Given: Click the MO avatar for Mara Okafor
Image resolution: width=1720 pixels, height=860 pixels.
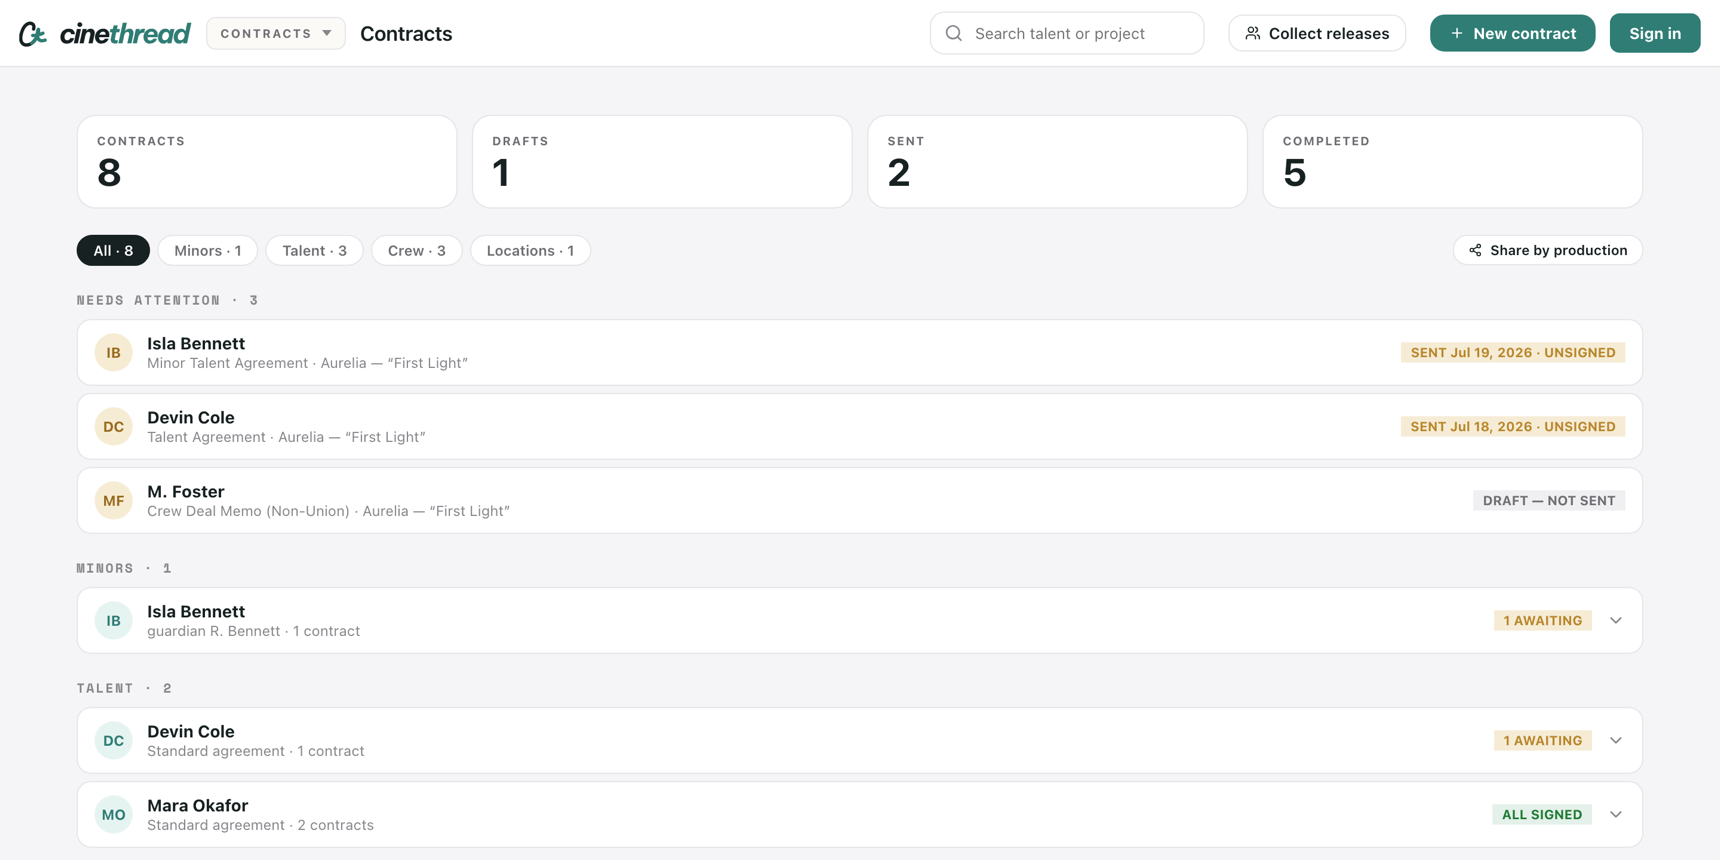Looking at the screenshot, I should [x=114, y=815].
